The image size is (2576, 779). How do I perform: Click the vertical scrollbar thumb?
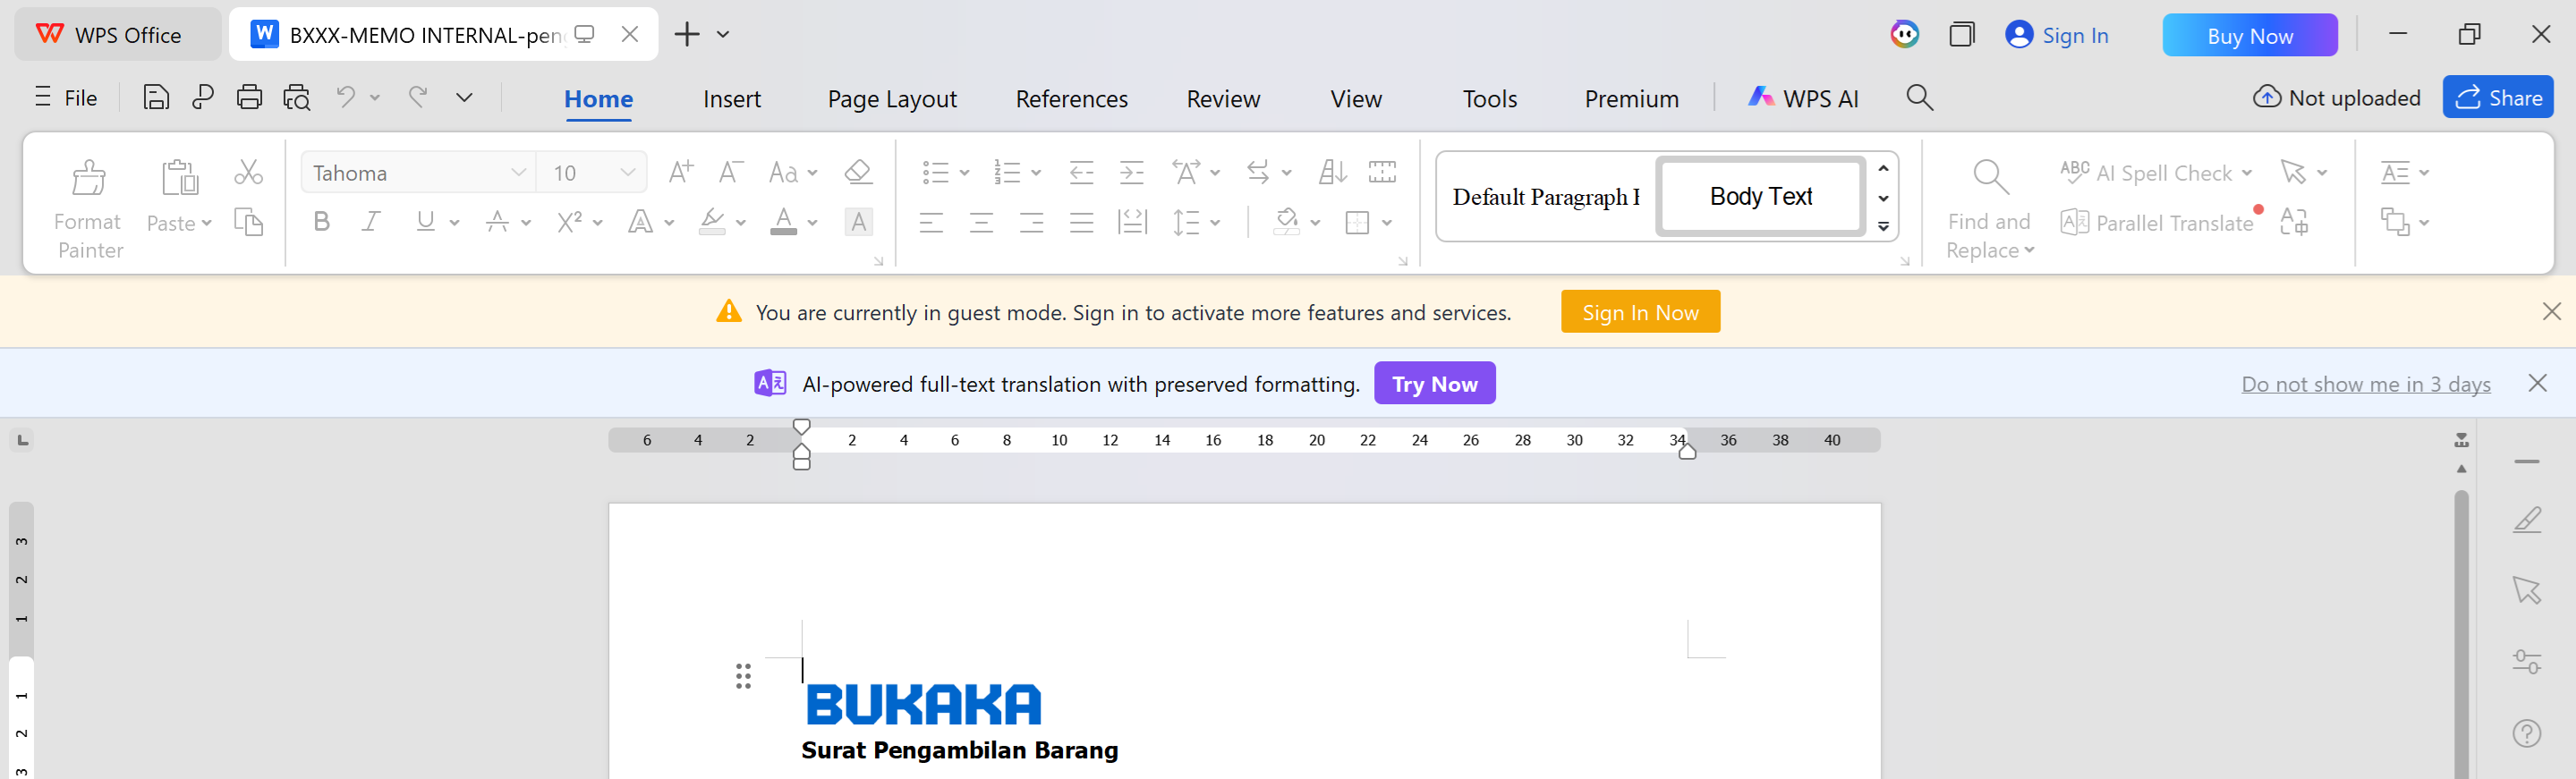pos(2461,632)
